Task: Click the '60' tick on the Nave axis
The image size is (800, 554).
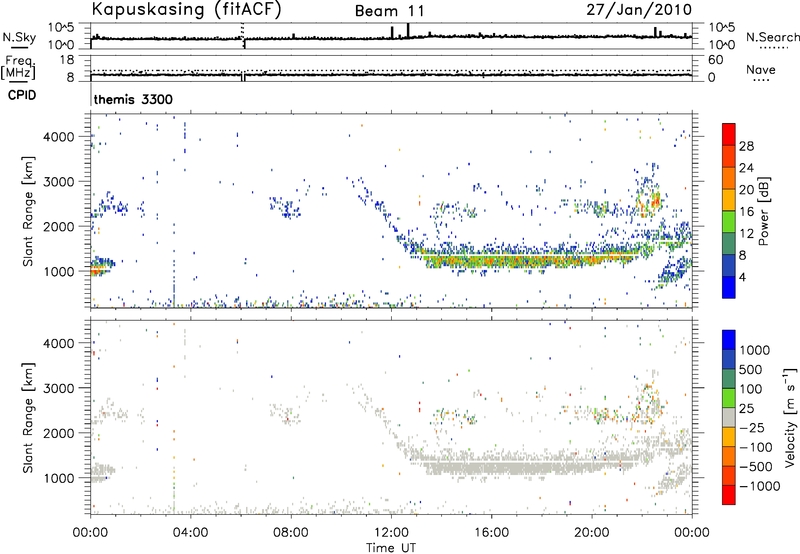Action: click(x=715, y=60)
